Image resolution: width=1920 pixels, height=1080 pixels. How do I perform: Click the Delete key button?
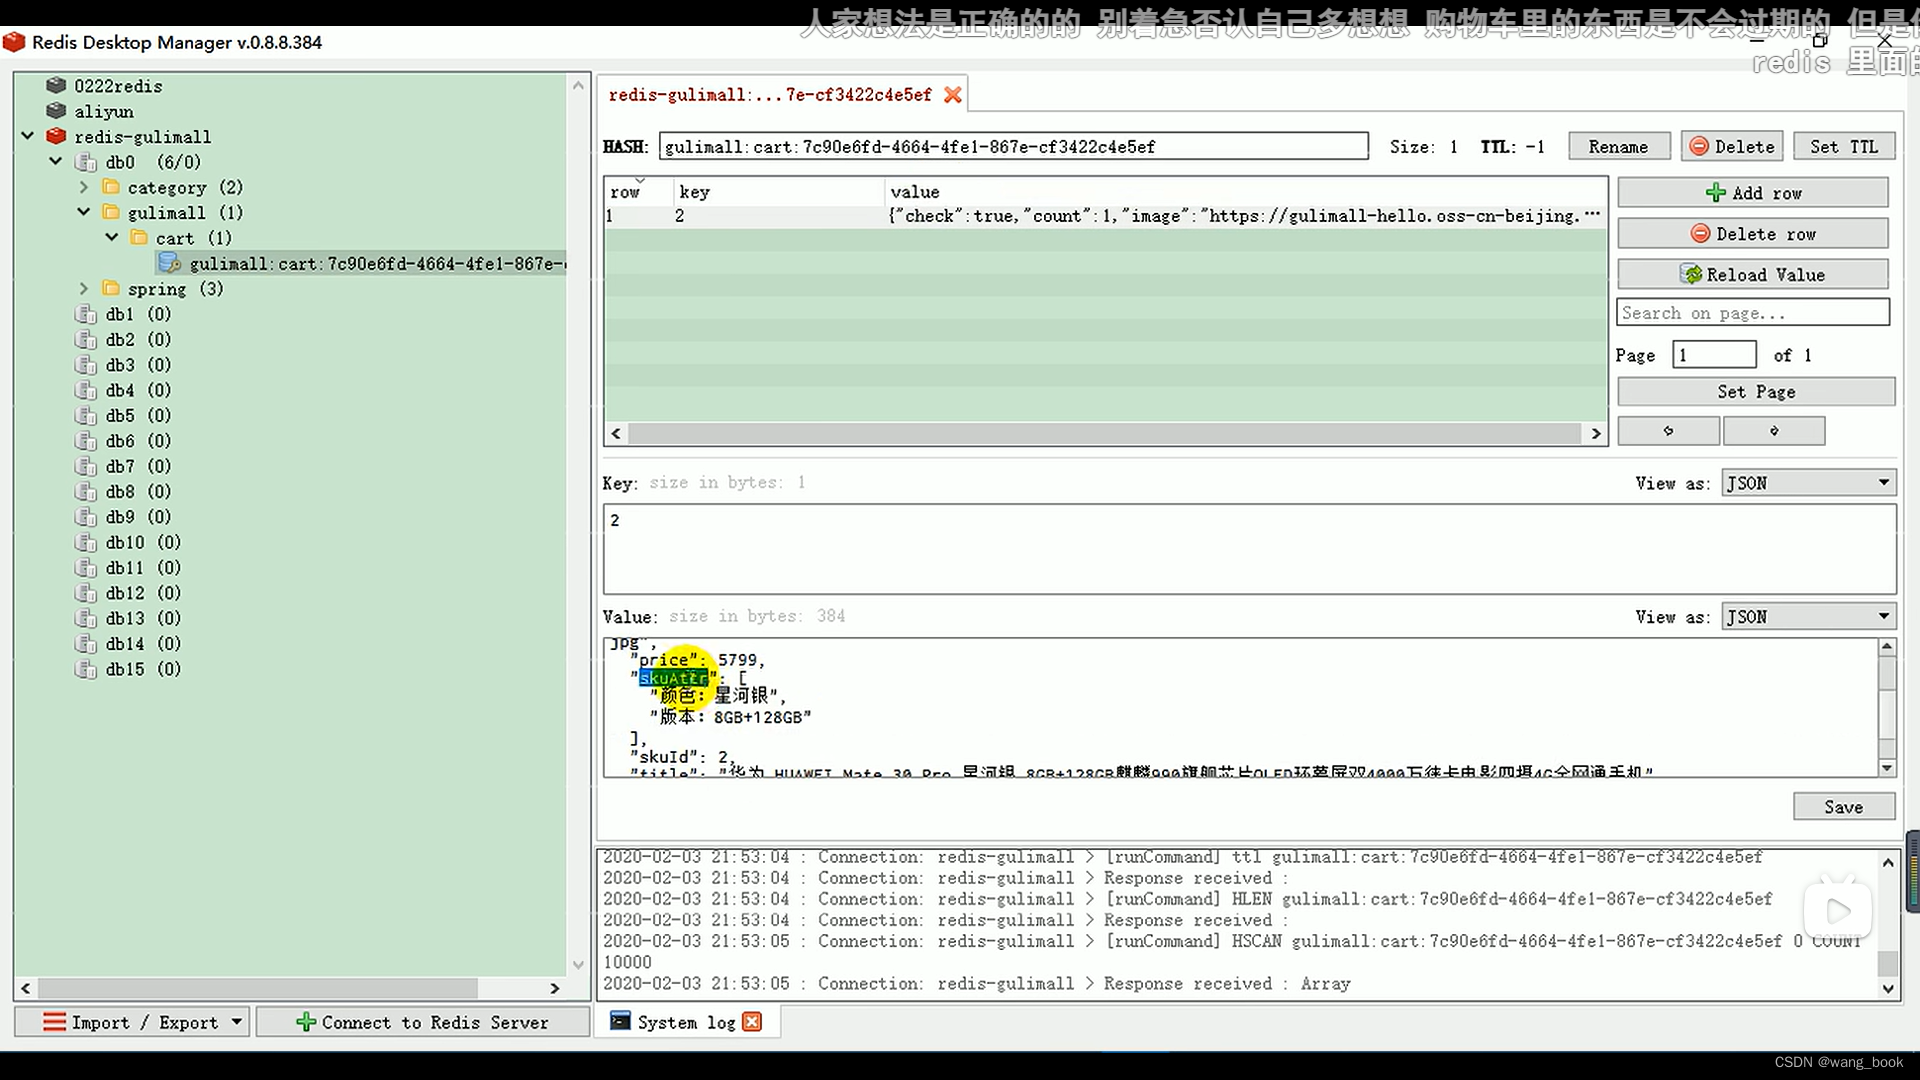coord(1732,147)
